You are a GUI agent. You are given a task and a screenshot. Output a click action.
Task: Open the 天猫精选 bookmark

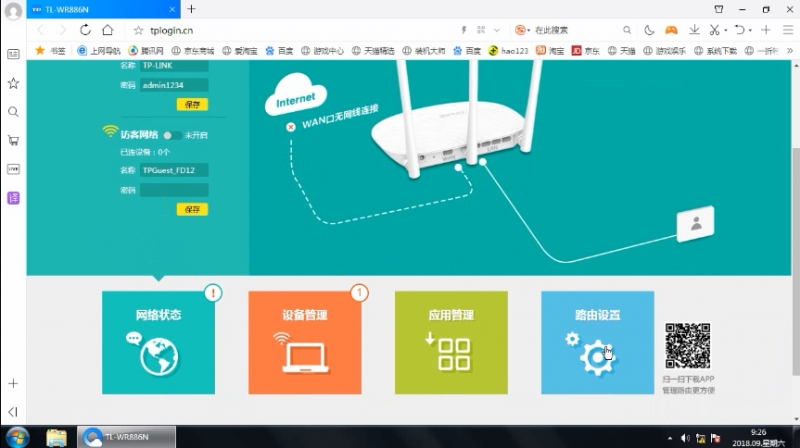(x=373, y=51)
